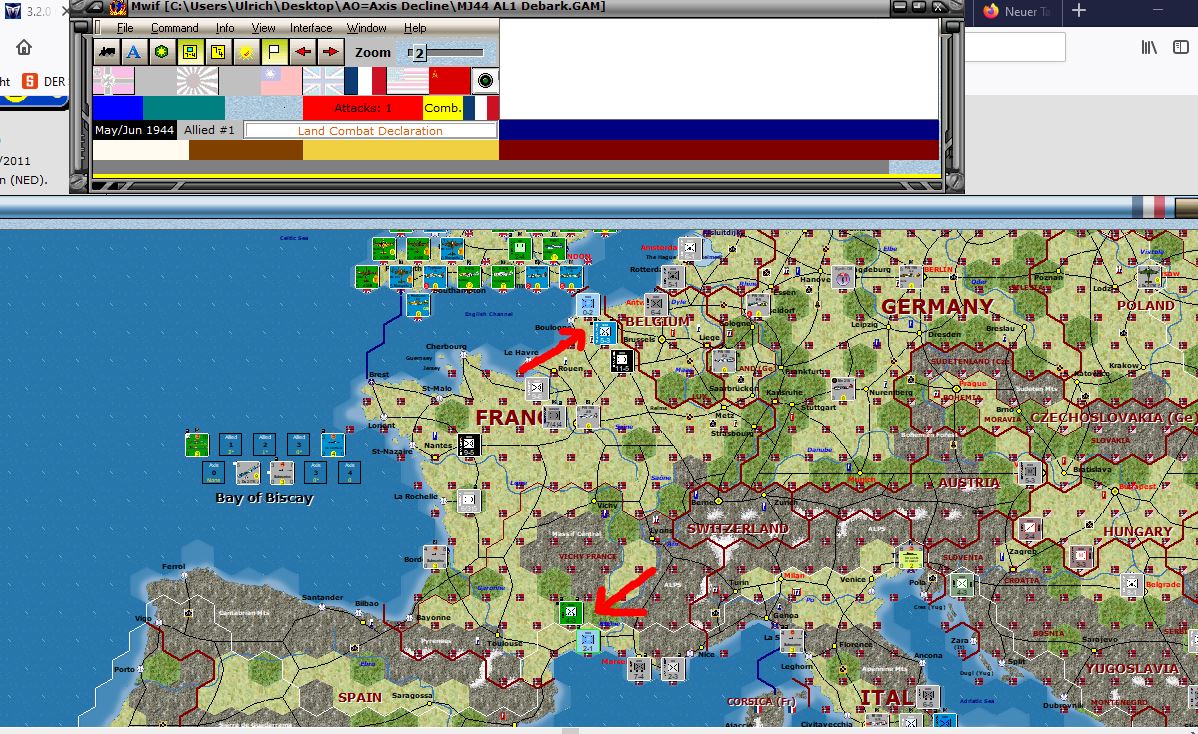
Task: Select the Chinese flag in the flag row
Action: (281, 81)
